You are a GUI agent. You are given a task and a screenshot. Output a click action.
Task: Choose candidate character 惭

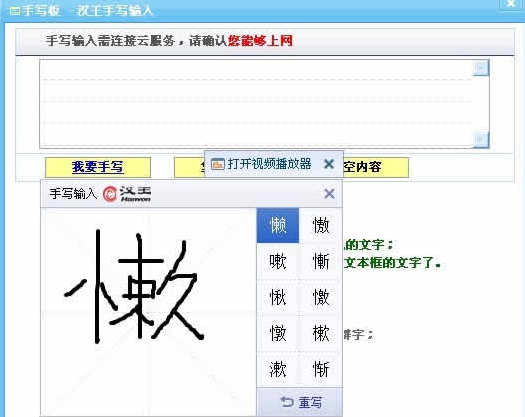point(321,261)
